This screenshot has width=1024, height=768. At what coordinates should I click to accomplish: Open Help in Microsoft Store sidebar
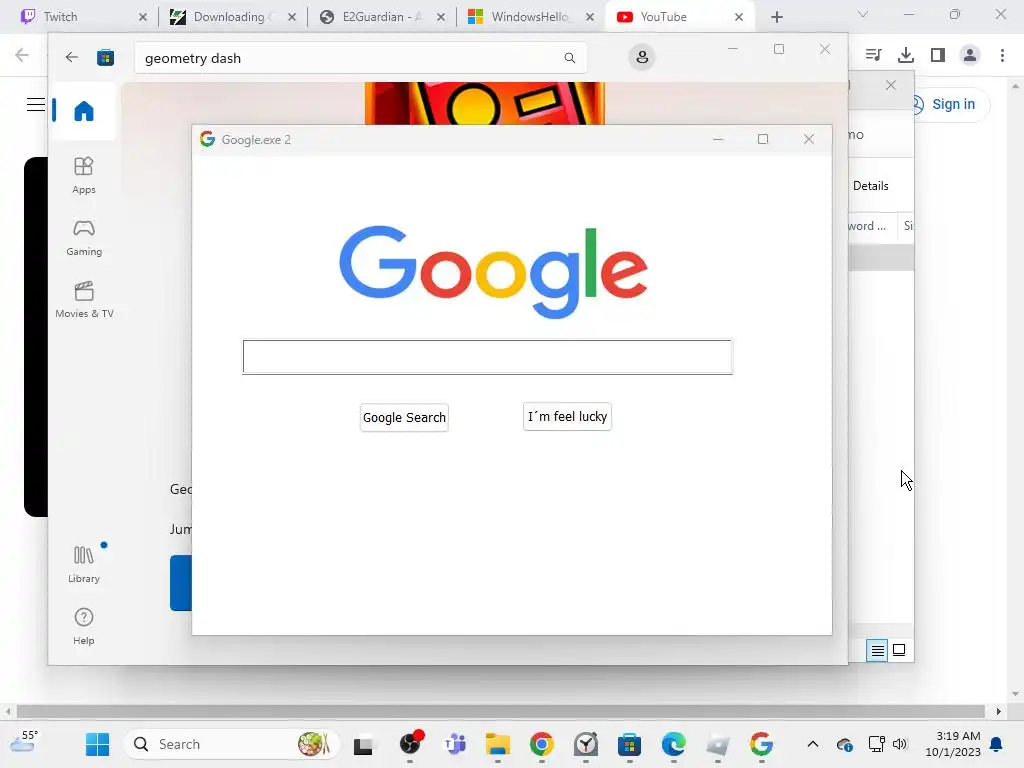[84, 626]
